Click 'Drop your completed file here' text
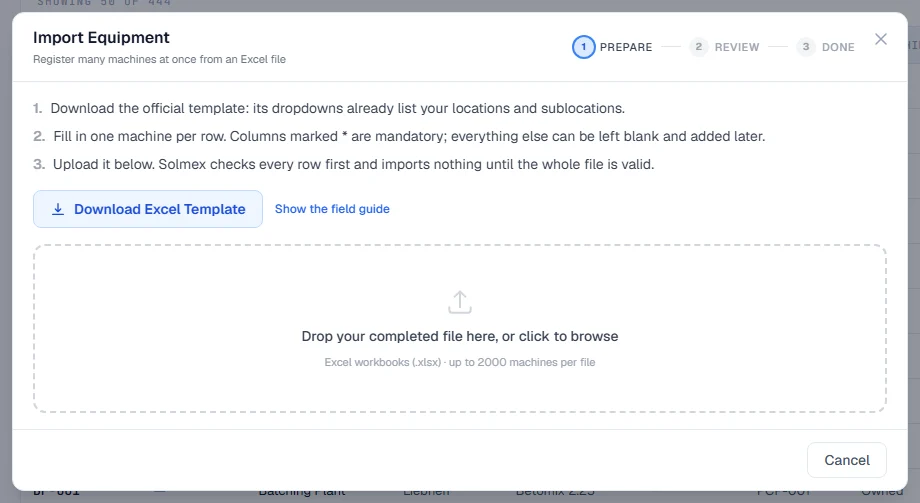This screenshot has height=503, width=920. [x=460, y=336]
